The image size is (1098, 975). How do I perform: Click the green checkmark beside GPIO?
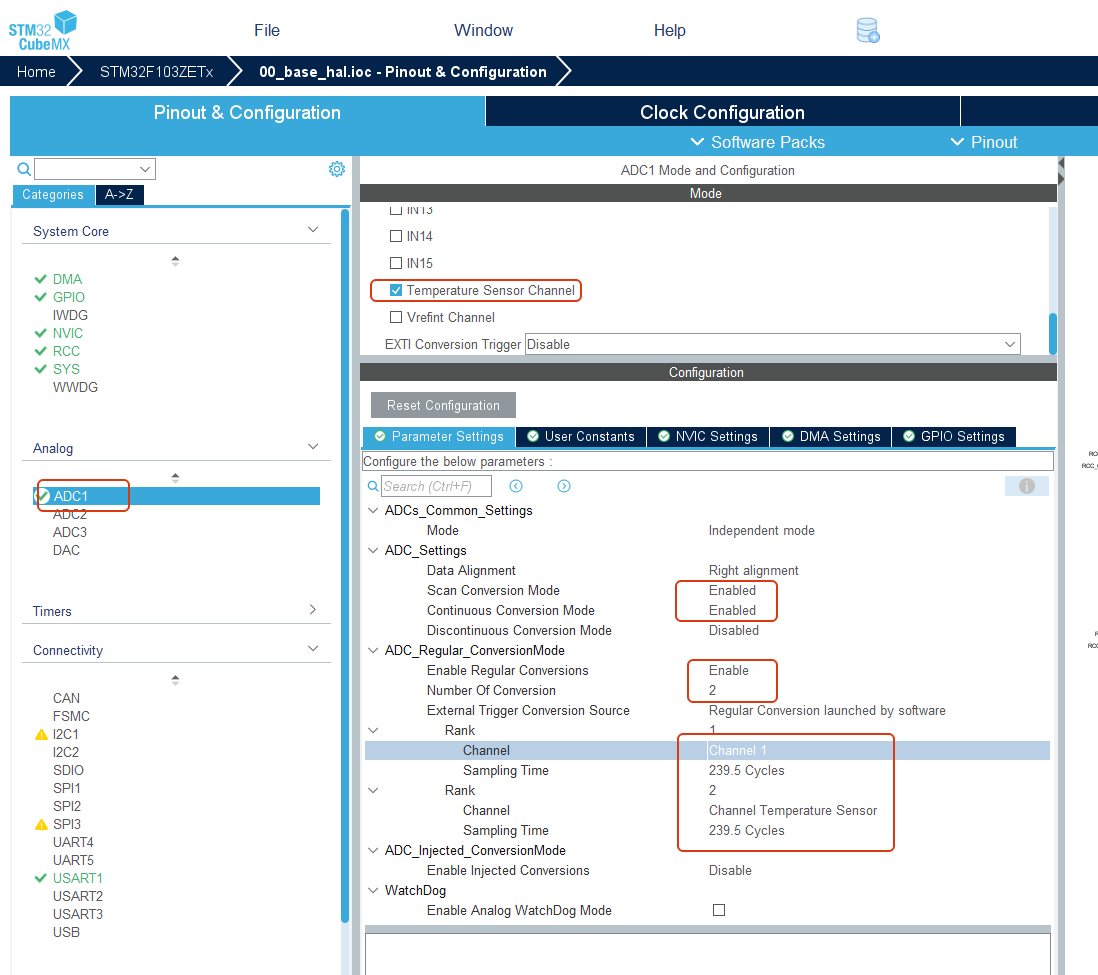(x=41, y=297)
